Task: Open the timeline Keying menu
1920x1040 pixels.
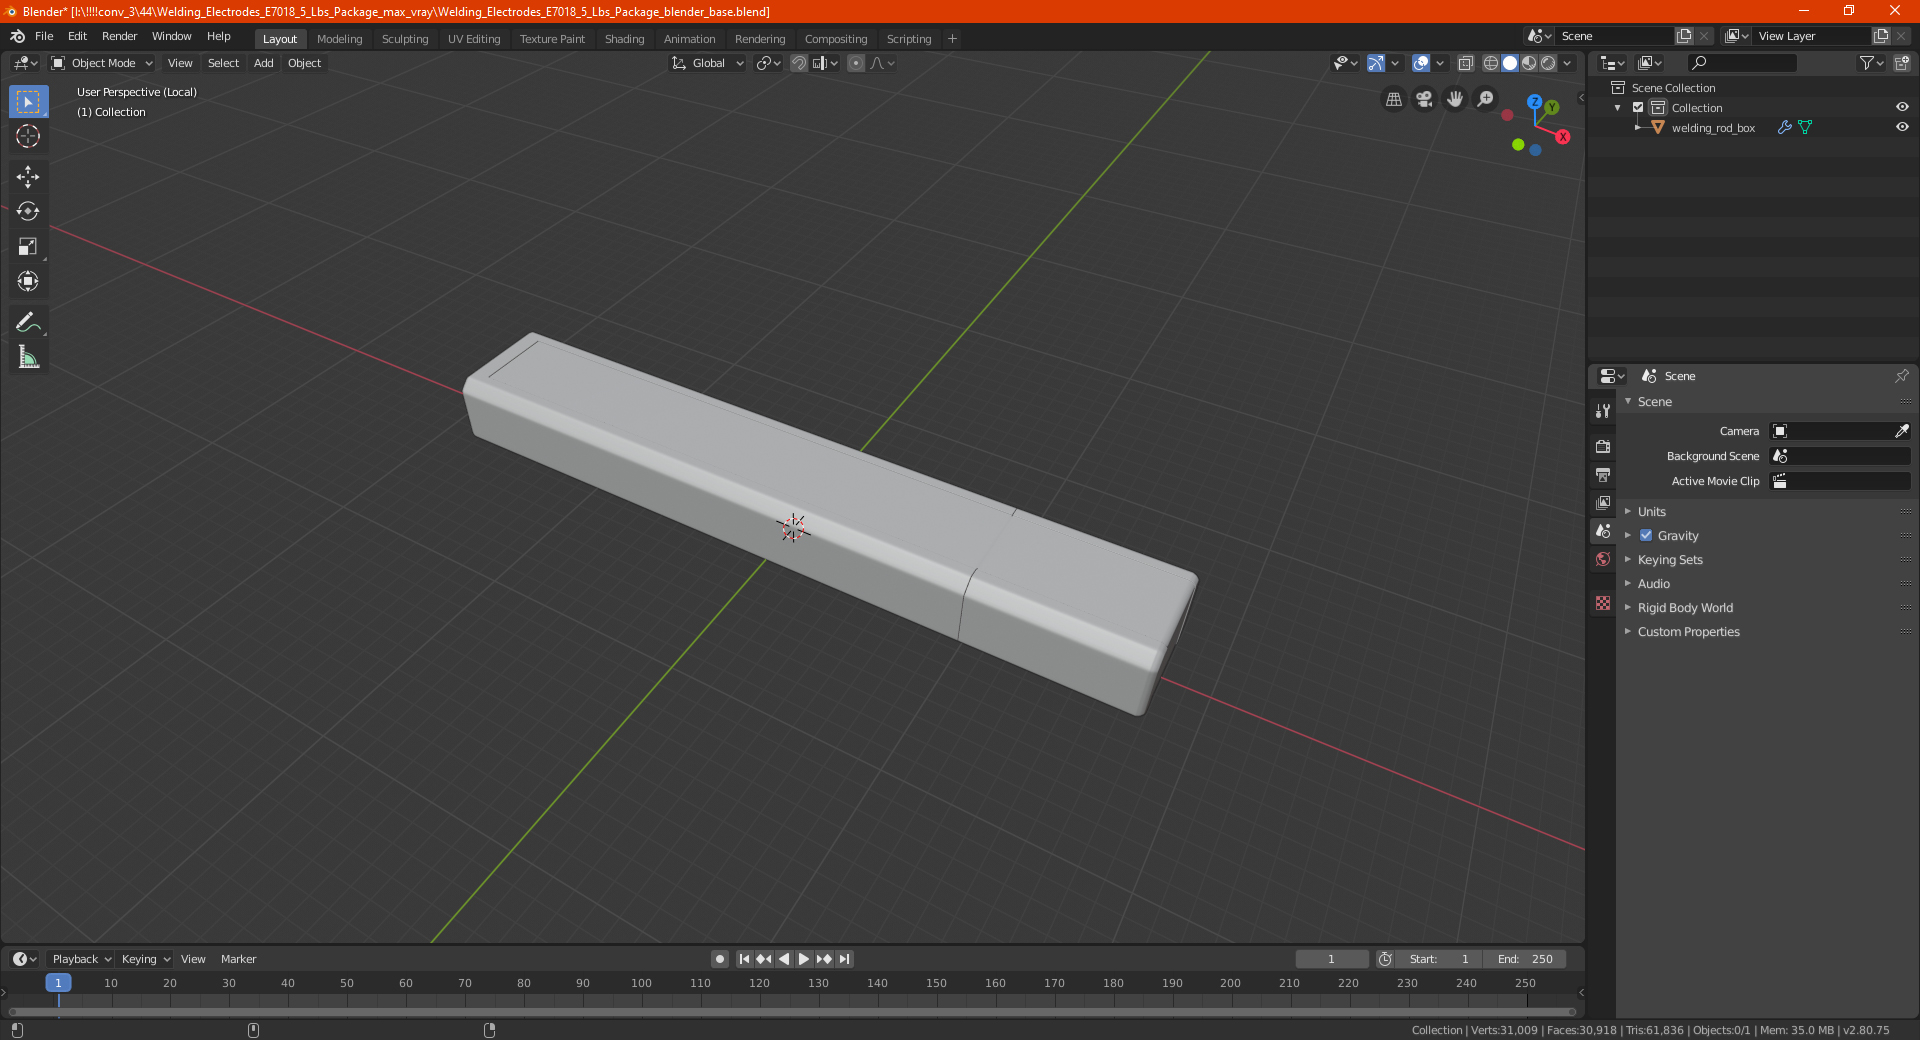Action: [145, 959]
